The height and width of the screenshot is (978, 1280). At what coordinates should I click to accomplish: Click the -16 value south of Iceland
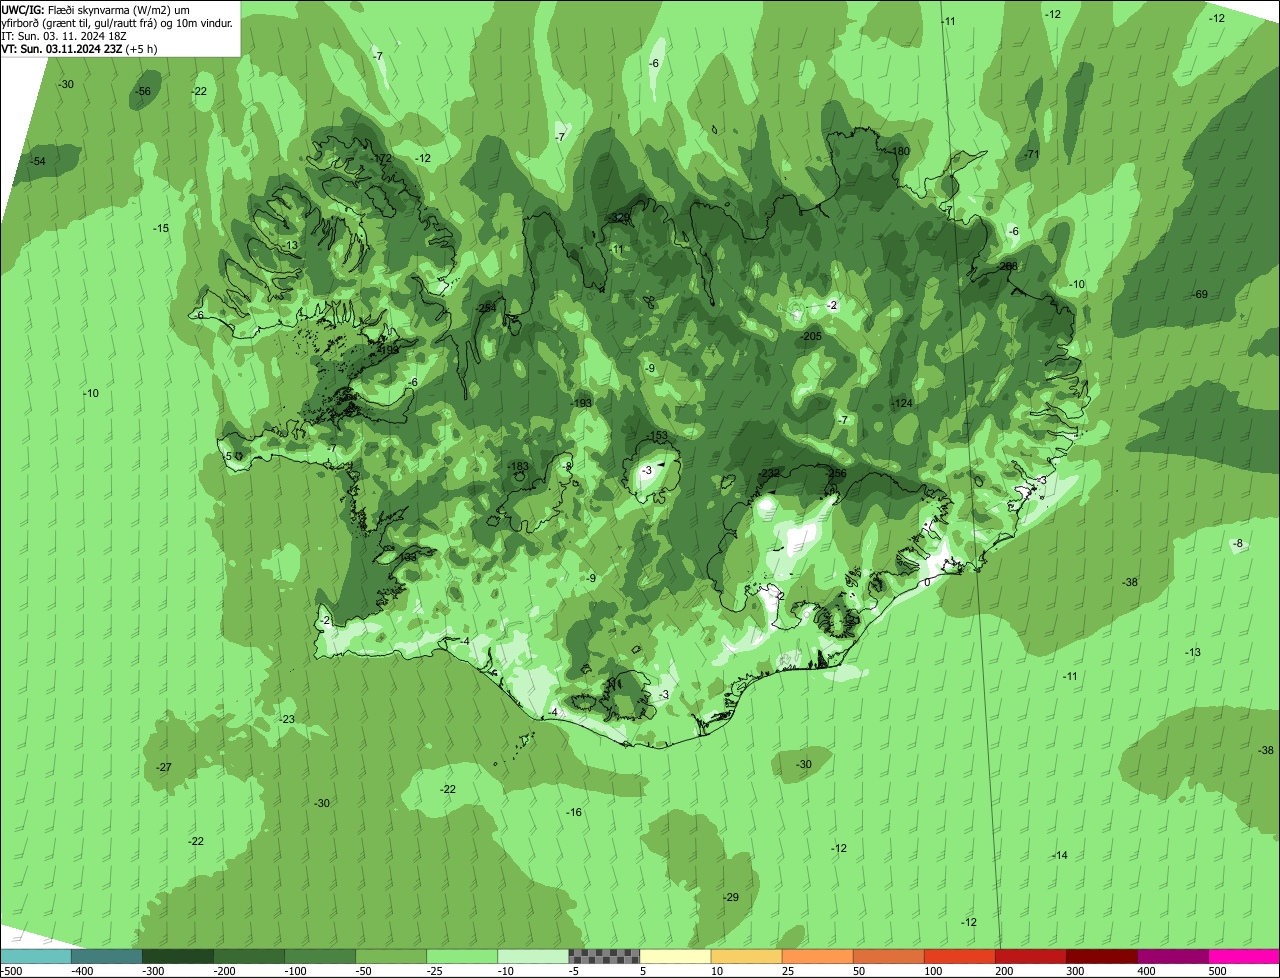click(x=574, y=812)
